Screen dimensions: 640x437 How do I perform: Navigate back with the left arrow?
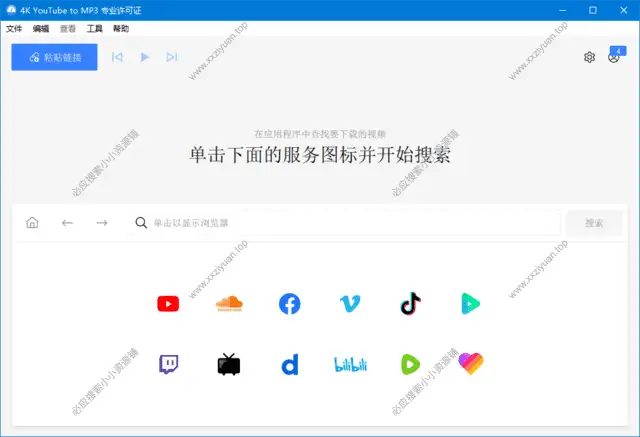click(x=67, y=223)
